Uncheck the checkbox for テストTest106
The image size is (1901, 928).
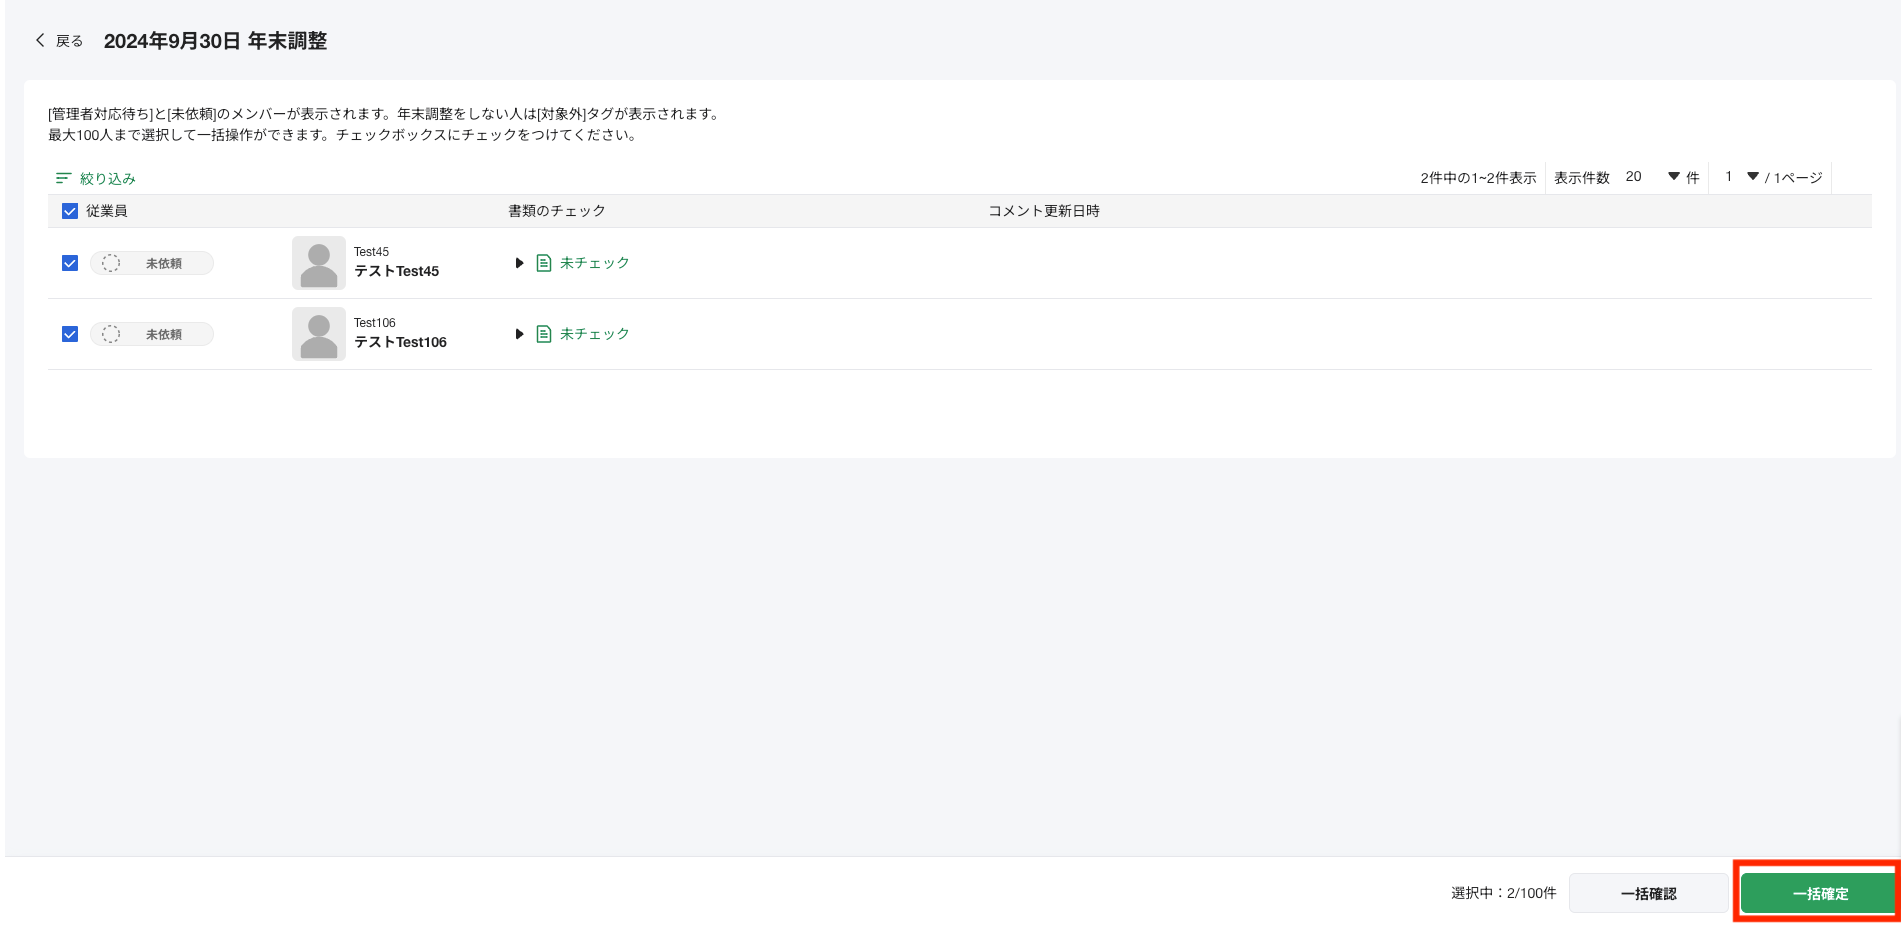tap(69, 333)
